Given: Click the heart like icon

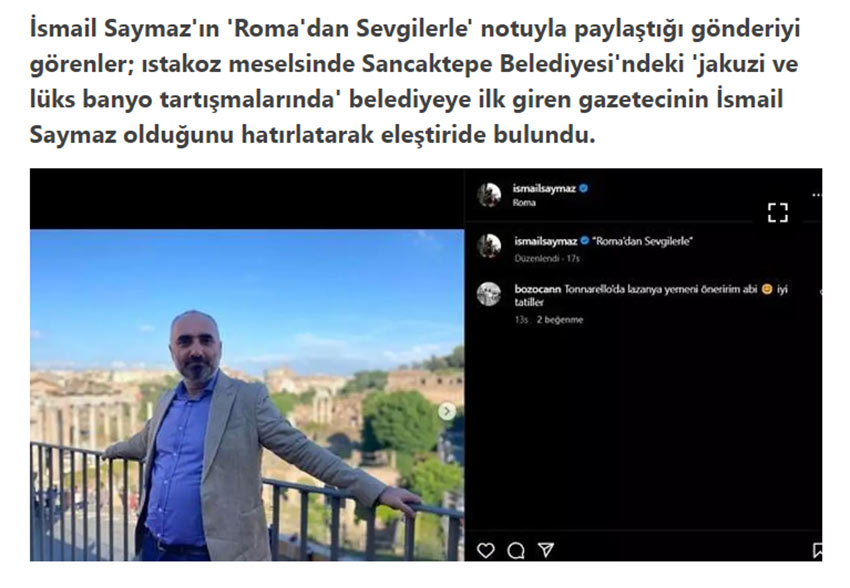Looking at the screenshot, I should [485, 551].
